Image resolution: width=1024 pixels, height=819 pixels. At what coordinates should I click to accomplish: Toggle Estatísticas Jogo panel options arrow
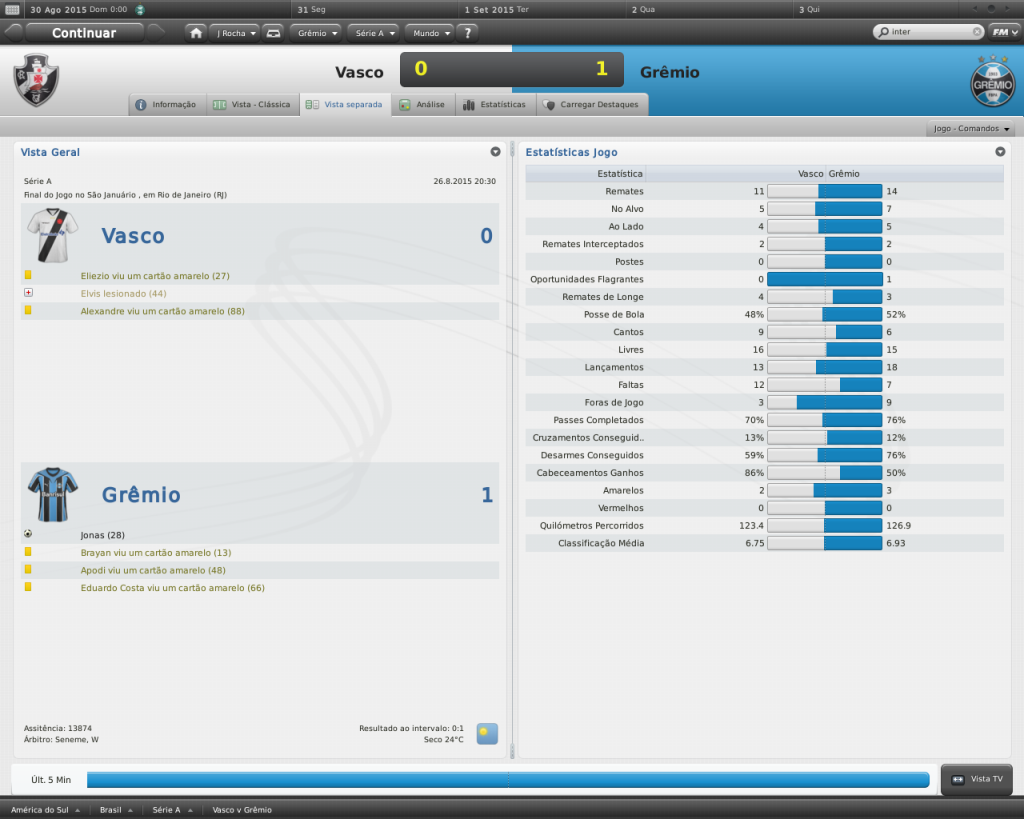1000,152
